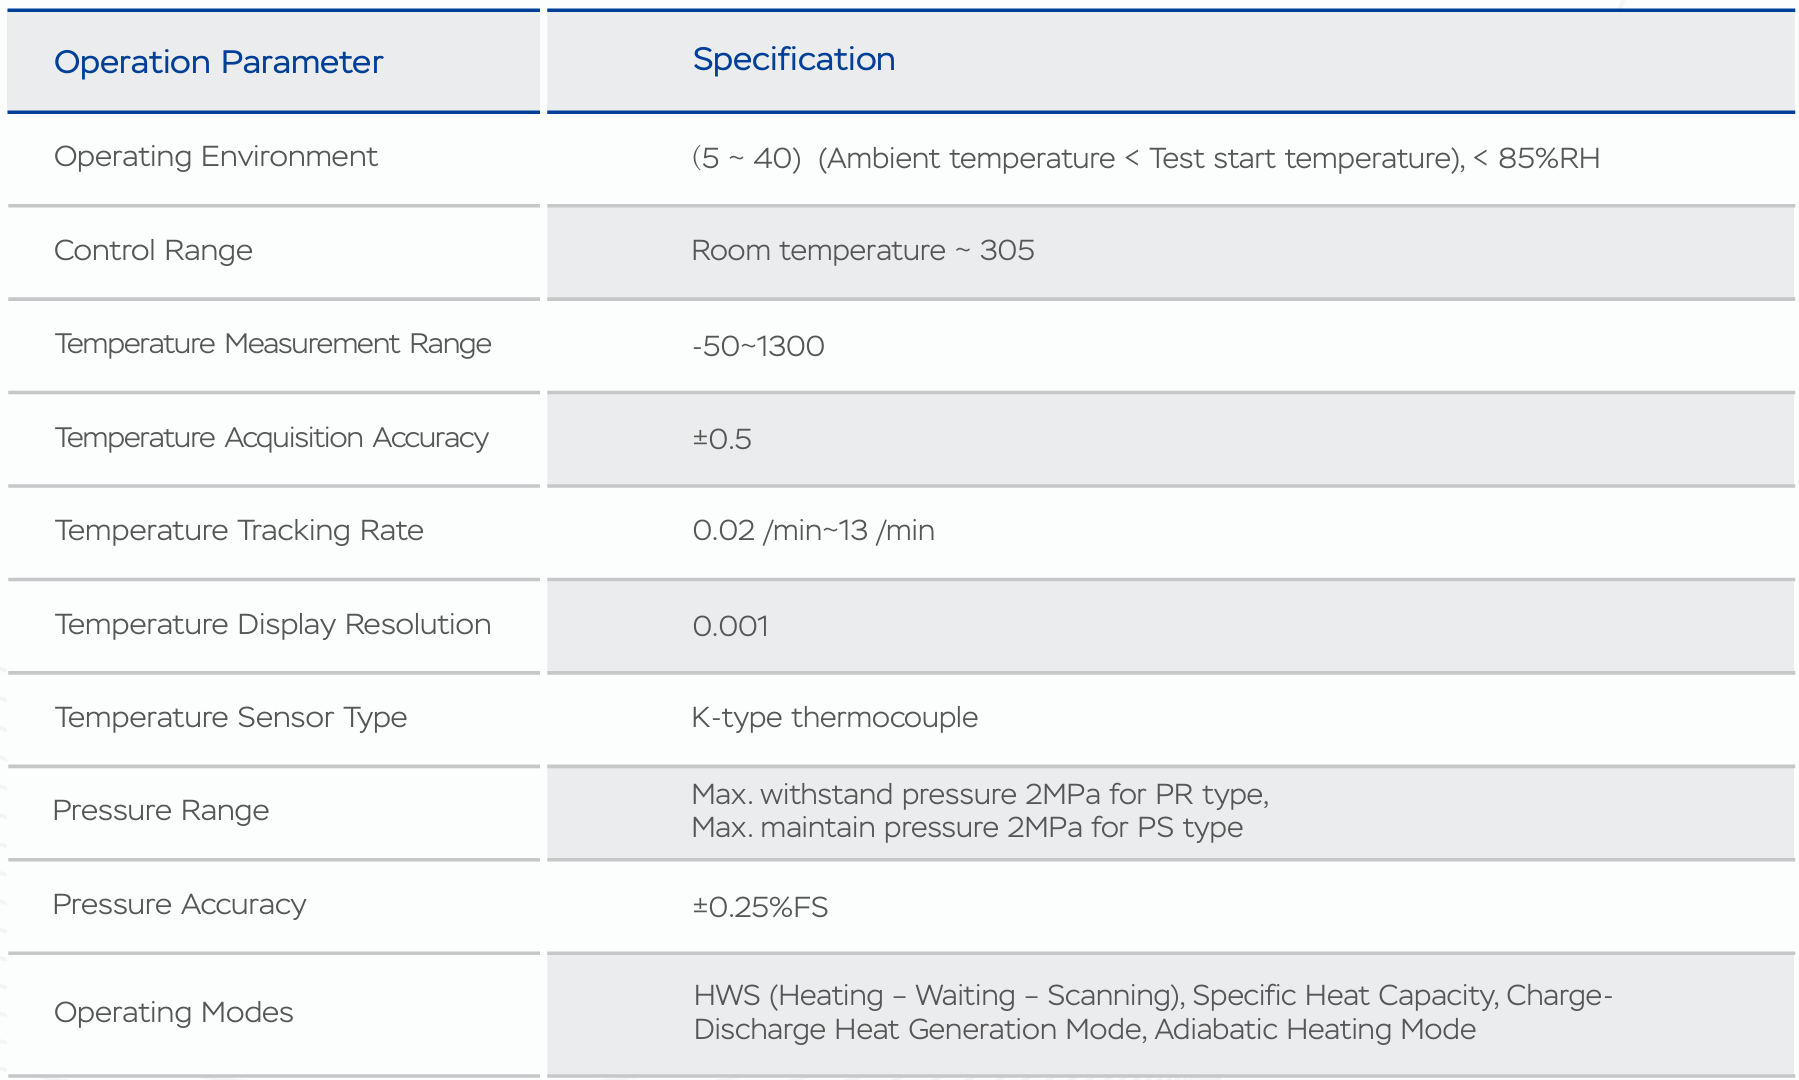
Task: Select the Temperature Tracking Rate label
Action: (x=239, y=530)
